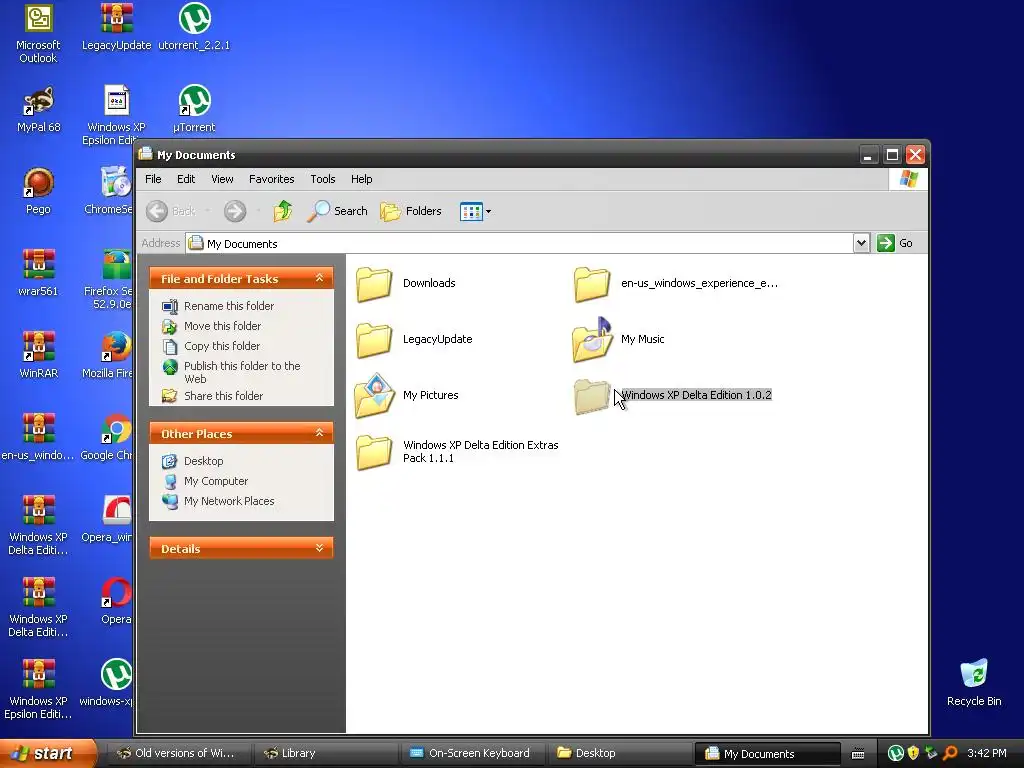Go to My Network Places link

click(229, 502)
